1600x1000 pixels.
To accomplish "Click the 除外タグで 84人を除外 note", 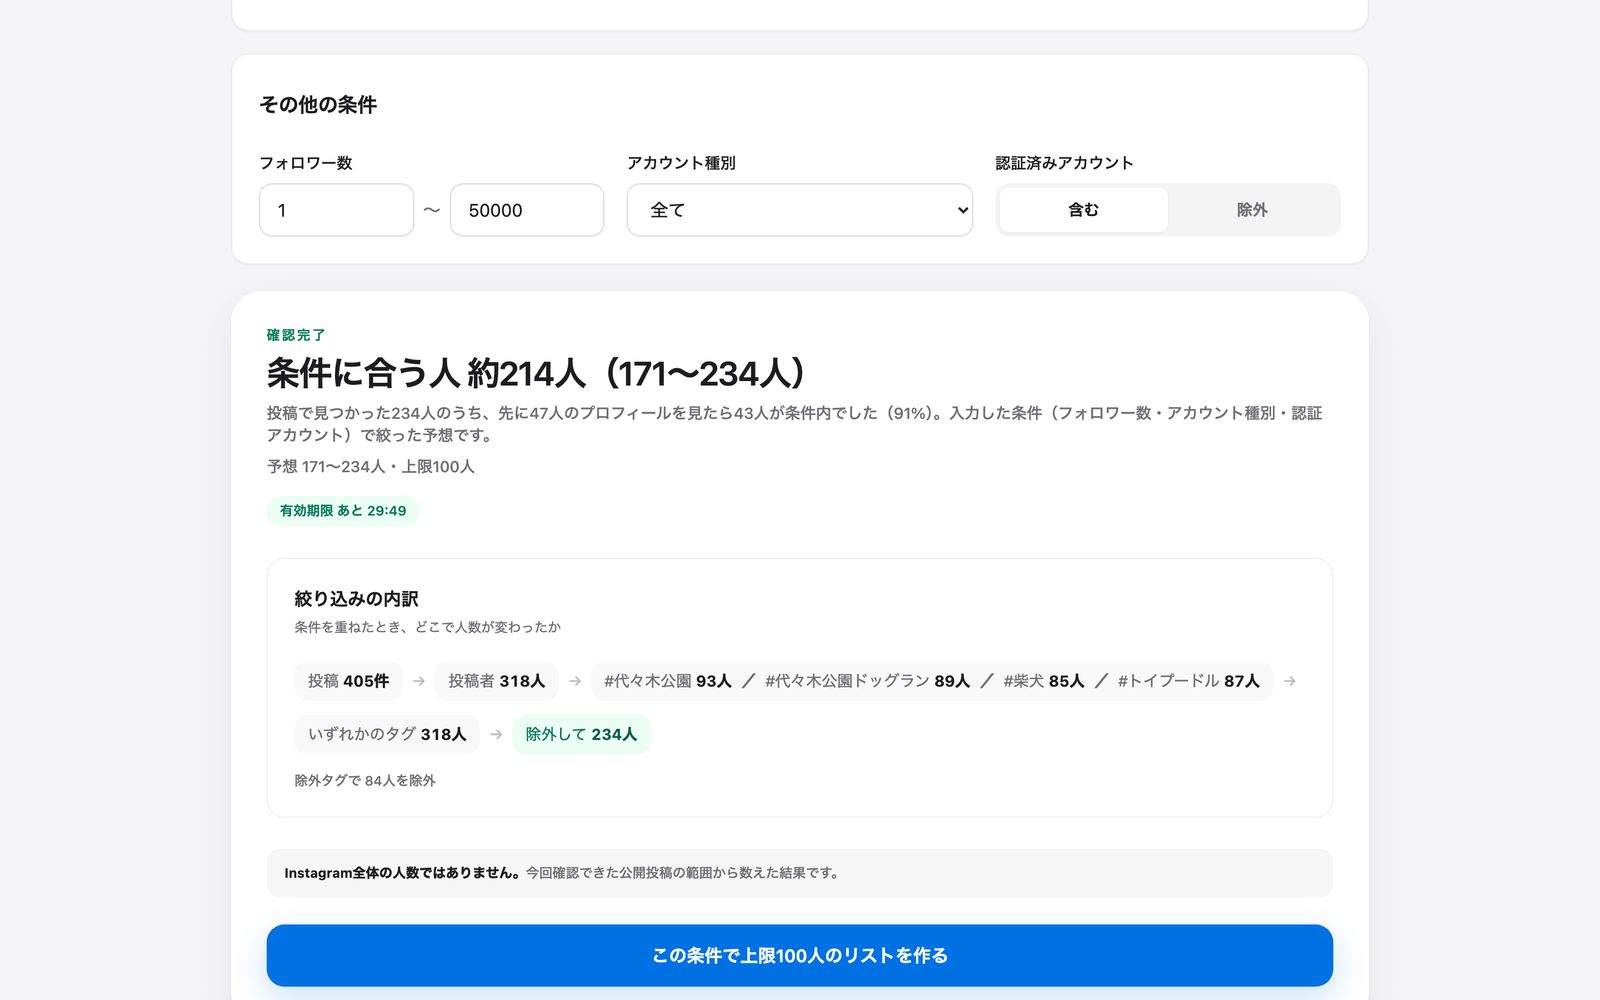I will tap(365, 780).
